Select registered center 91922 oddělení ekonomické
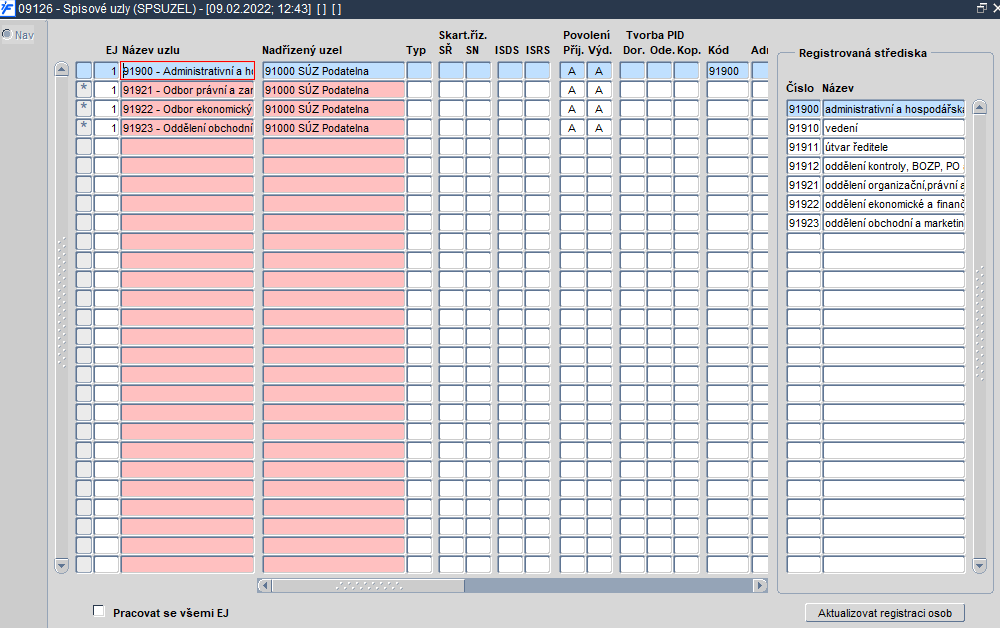 pyautogui.click(x=893, y=205)
